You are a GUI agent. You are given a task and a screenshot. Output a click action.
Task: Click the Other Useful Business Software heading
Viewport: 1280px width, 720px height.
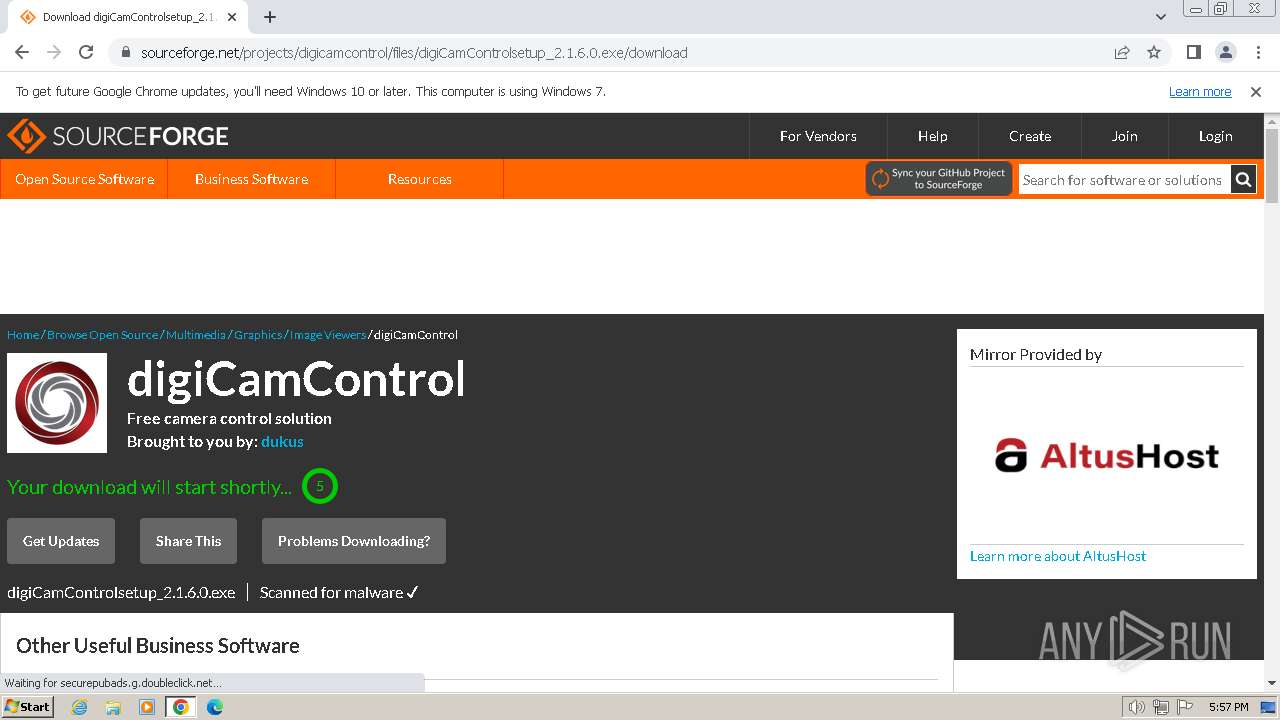pyautogui.click(x=158, y=645)
